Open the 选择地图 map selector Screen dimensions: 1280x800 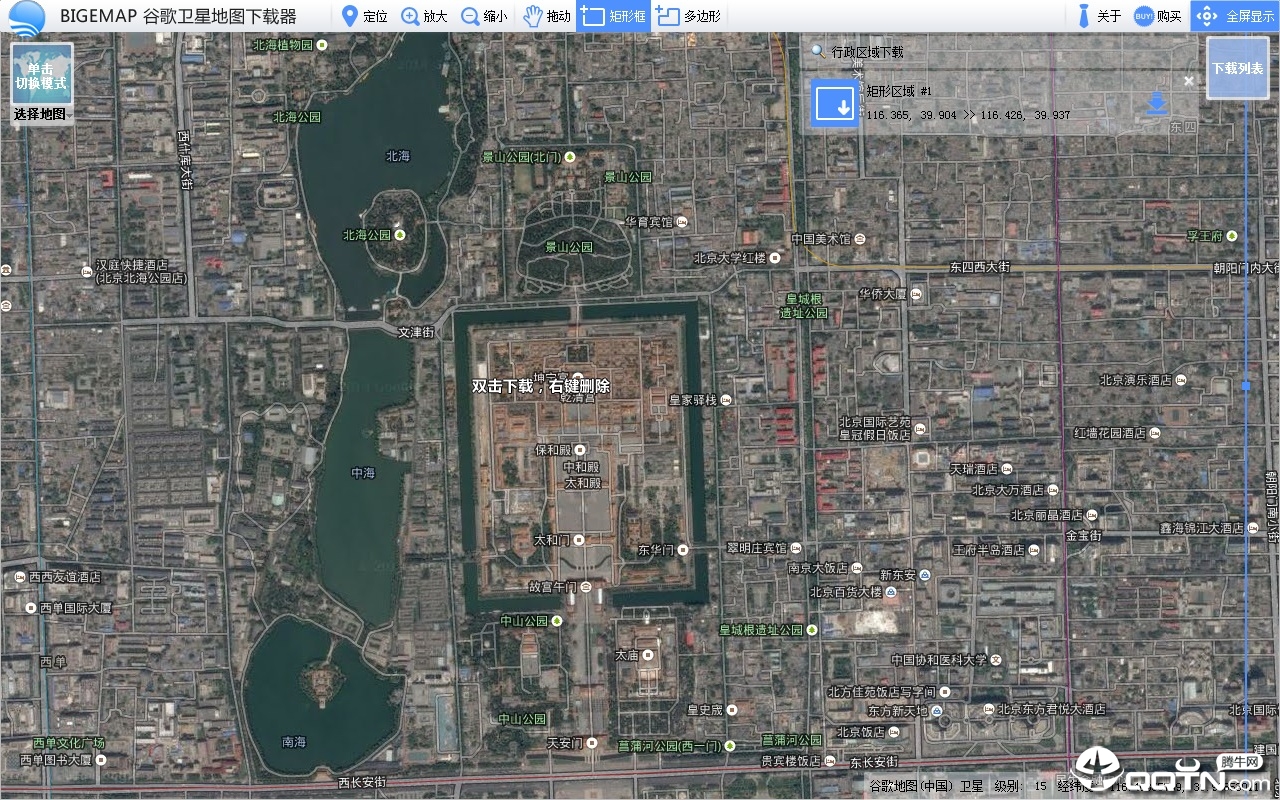pos(41,114)
